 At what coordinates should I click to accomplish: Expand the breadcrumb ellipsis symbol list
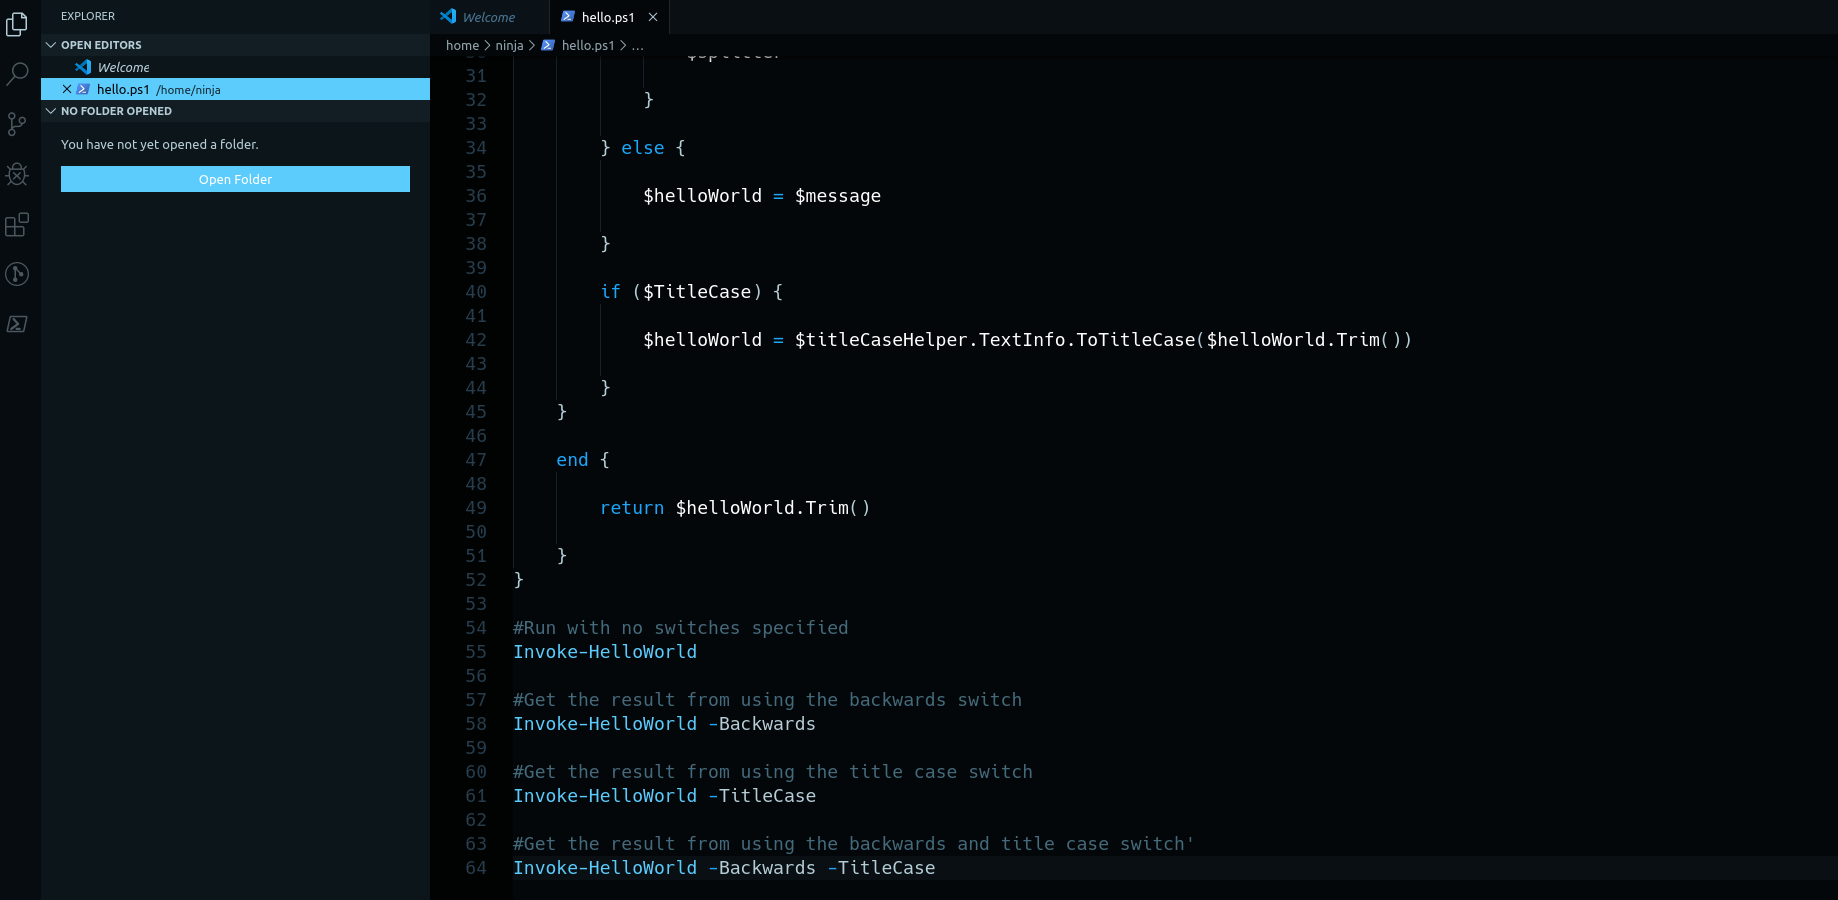click(638, 46)
